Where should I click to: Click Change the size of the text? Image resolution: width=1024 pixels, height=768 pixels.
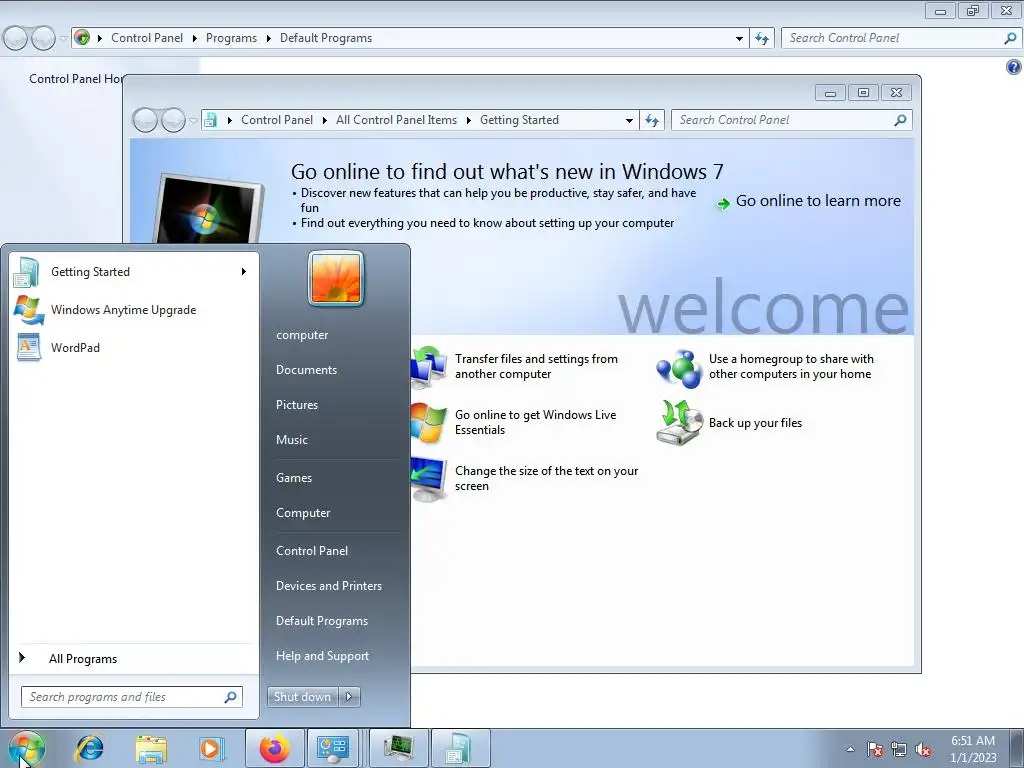click(x=547, y=478)
